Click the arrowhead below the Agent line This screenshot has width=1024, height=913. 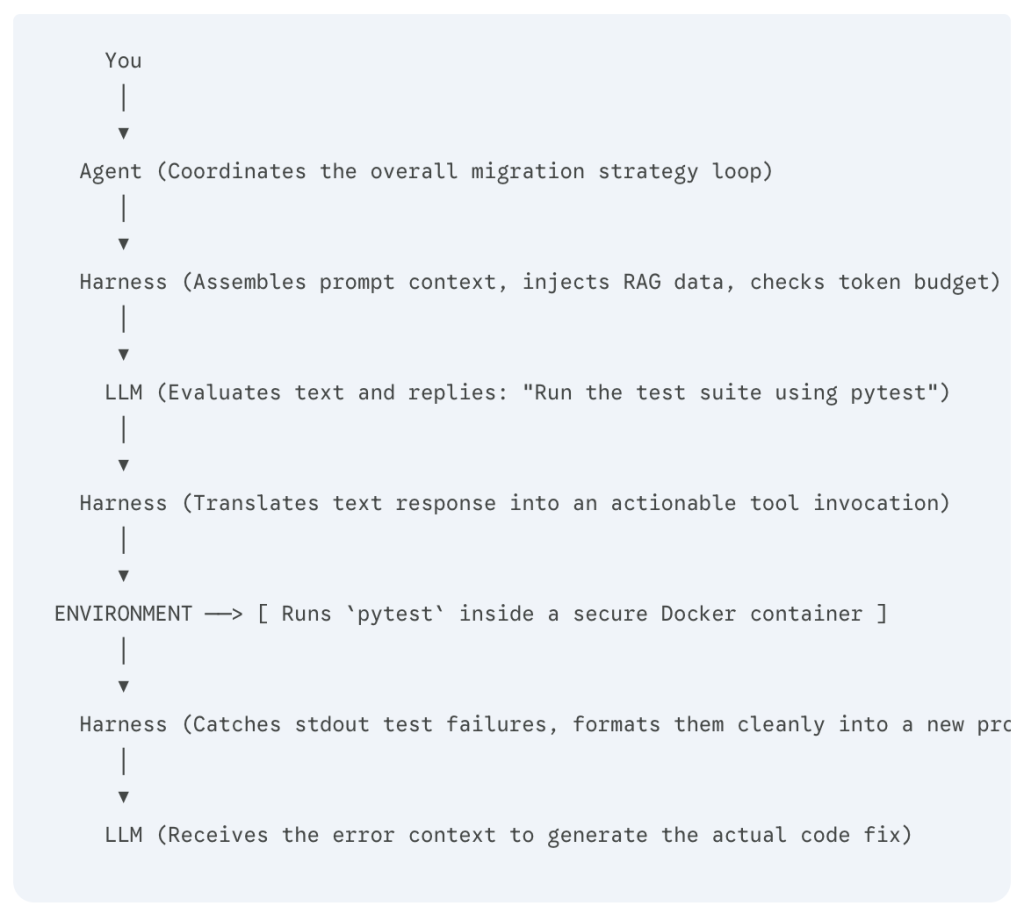123,244
